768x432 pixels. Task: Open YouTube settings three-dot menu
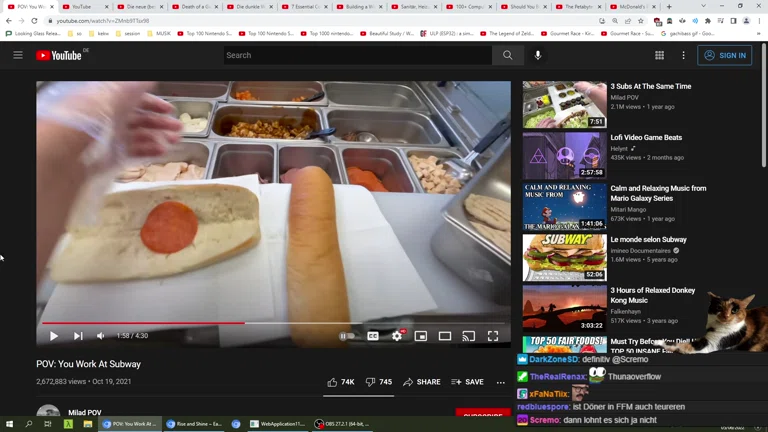[x=683, y=55]
